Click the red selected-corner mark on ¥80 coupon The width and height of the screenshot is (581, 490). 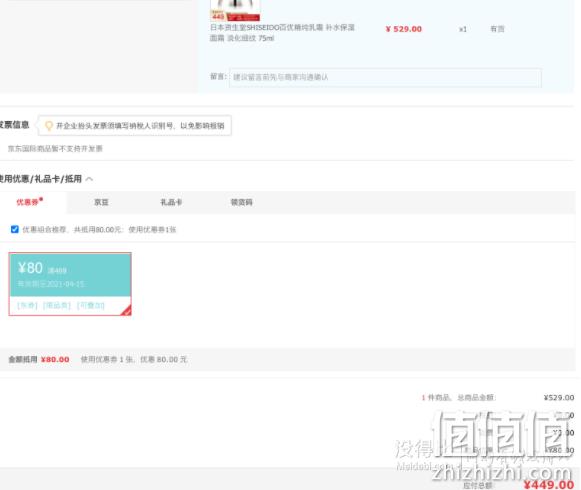click(x=126, y=311)
